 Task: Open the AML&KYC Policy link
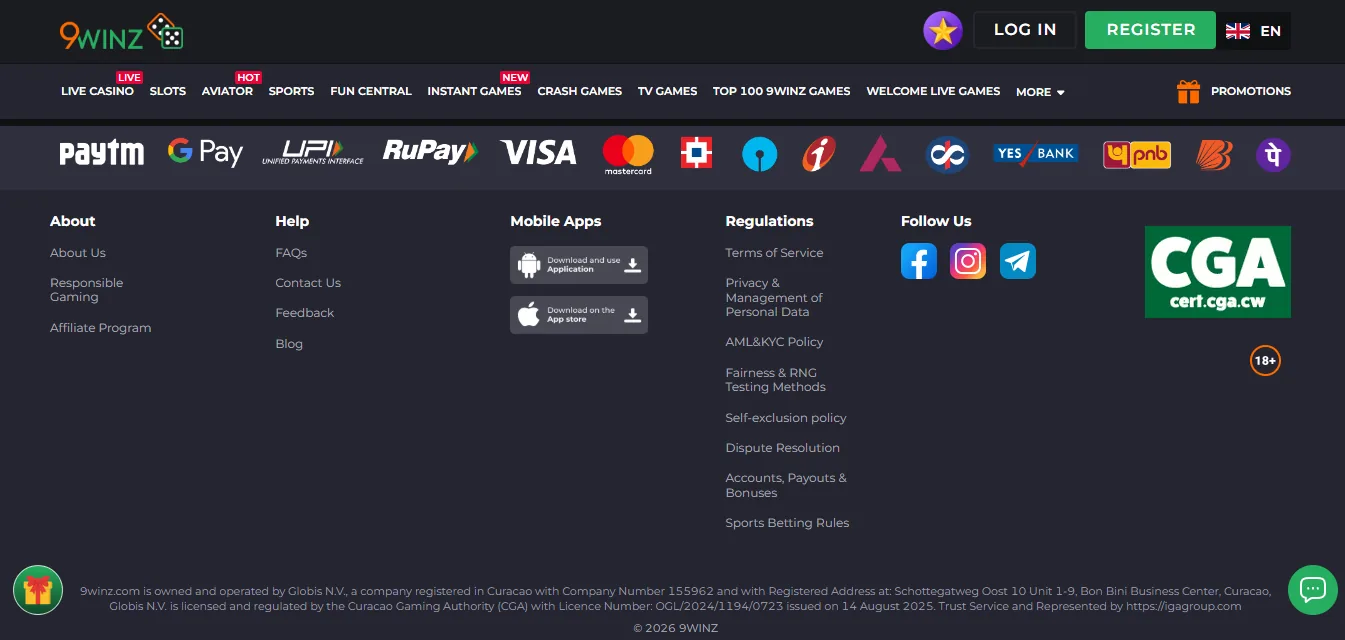point(774,342)
